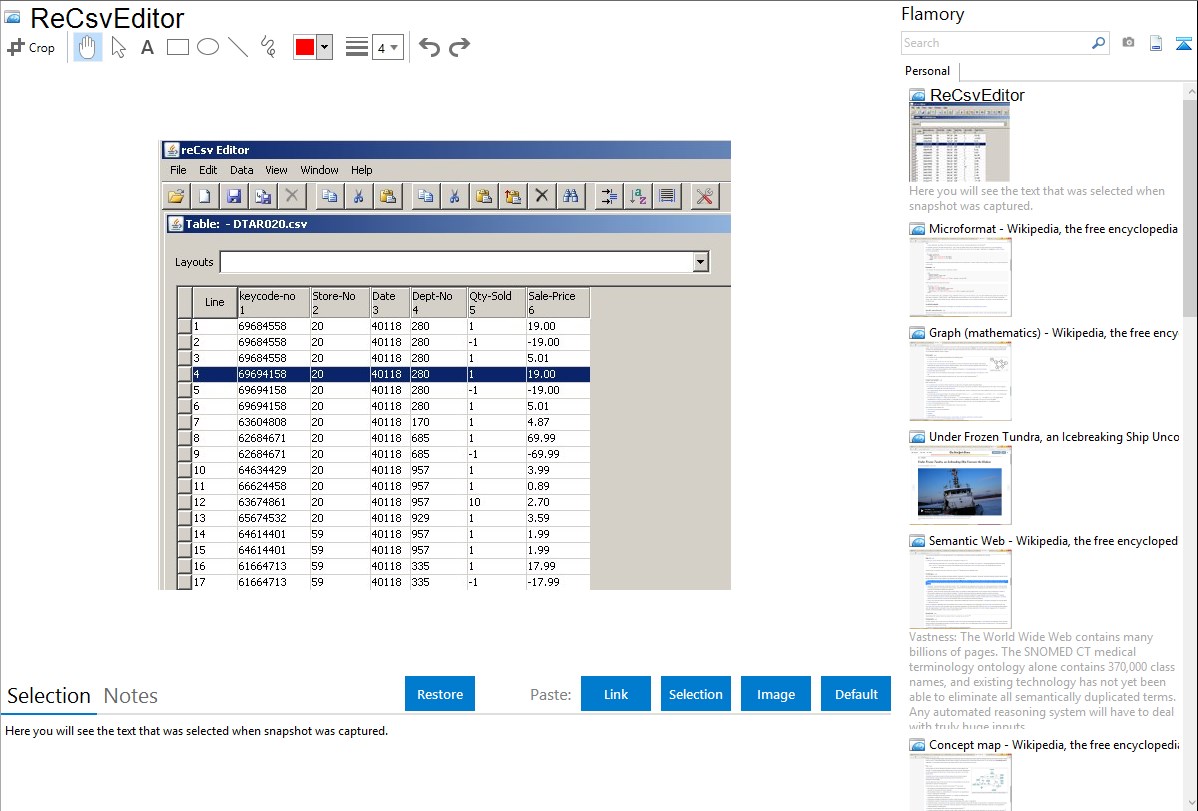Undo the last annotation

[429, 47]
